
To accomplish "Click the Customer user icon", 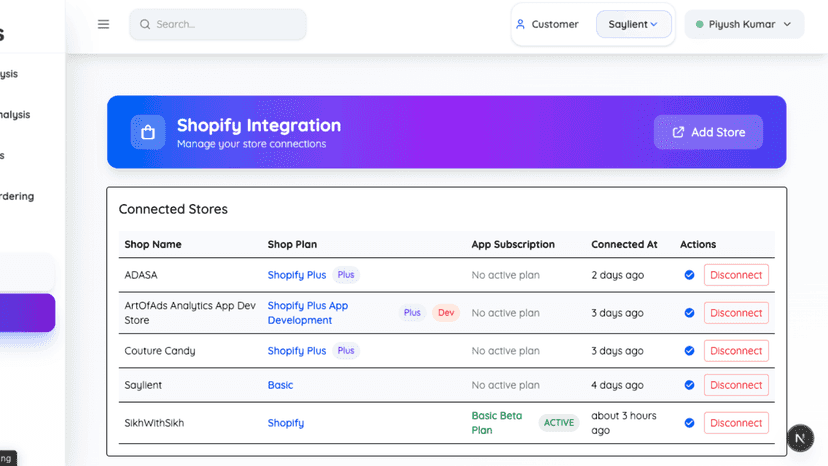I will 520,24.
